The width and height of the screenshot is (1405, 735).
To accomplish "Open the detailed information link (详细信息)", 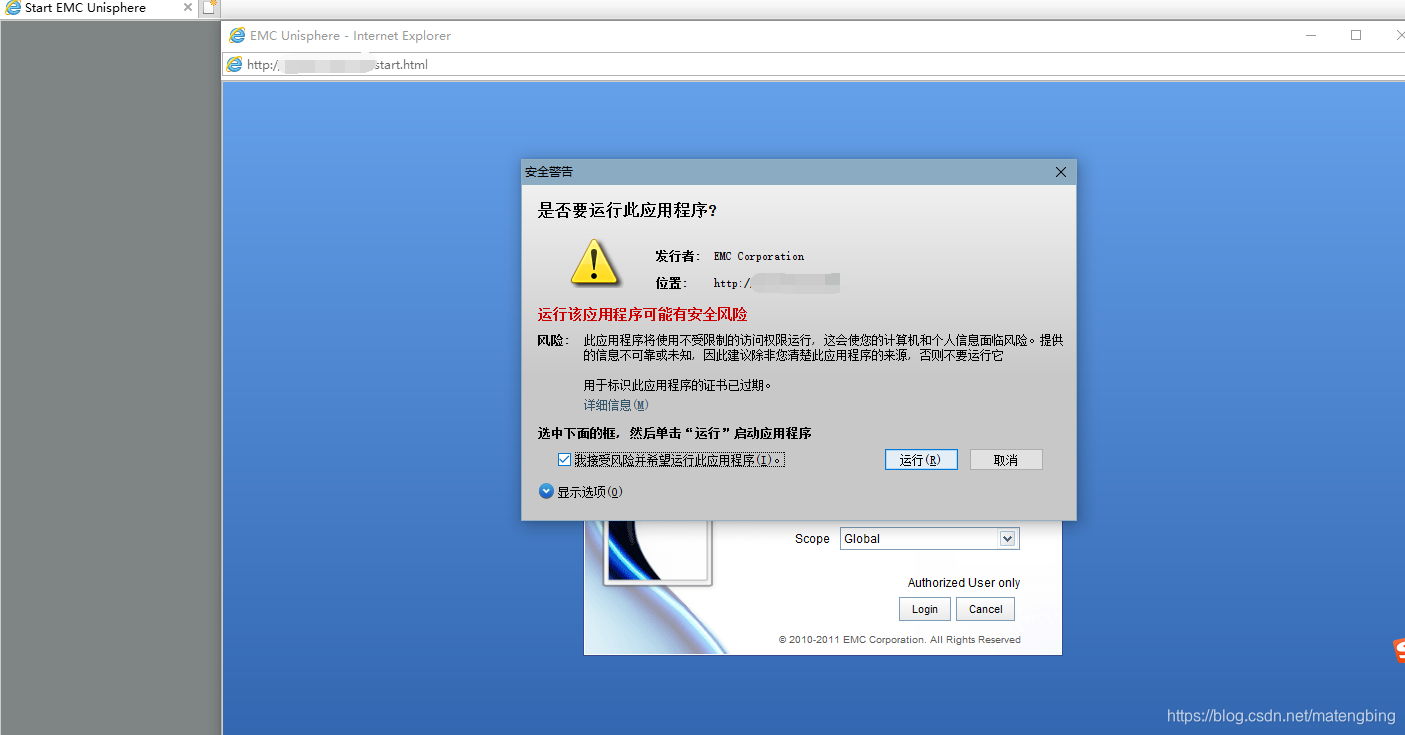I will [616, 405].
